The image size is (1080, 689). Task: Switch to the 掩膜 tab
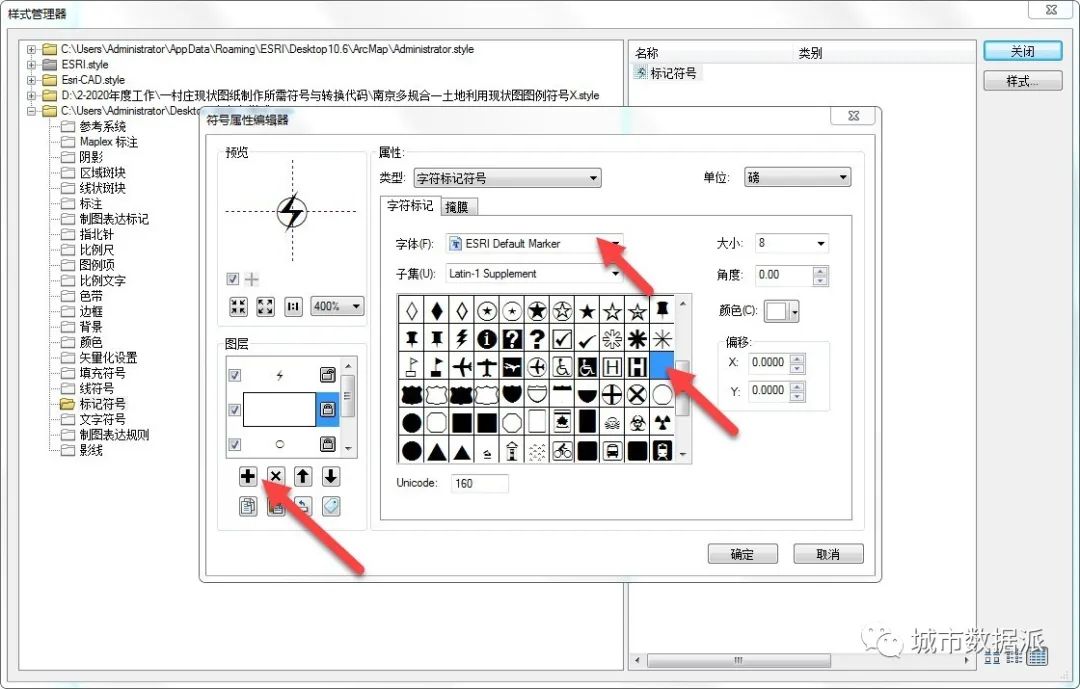457,207
